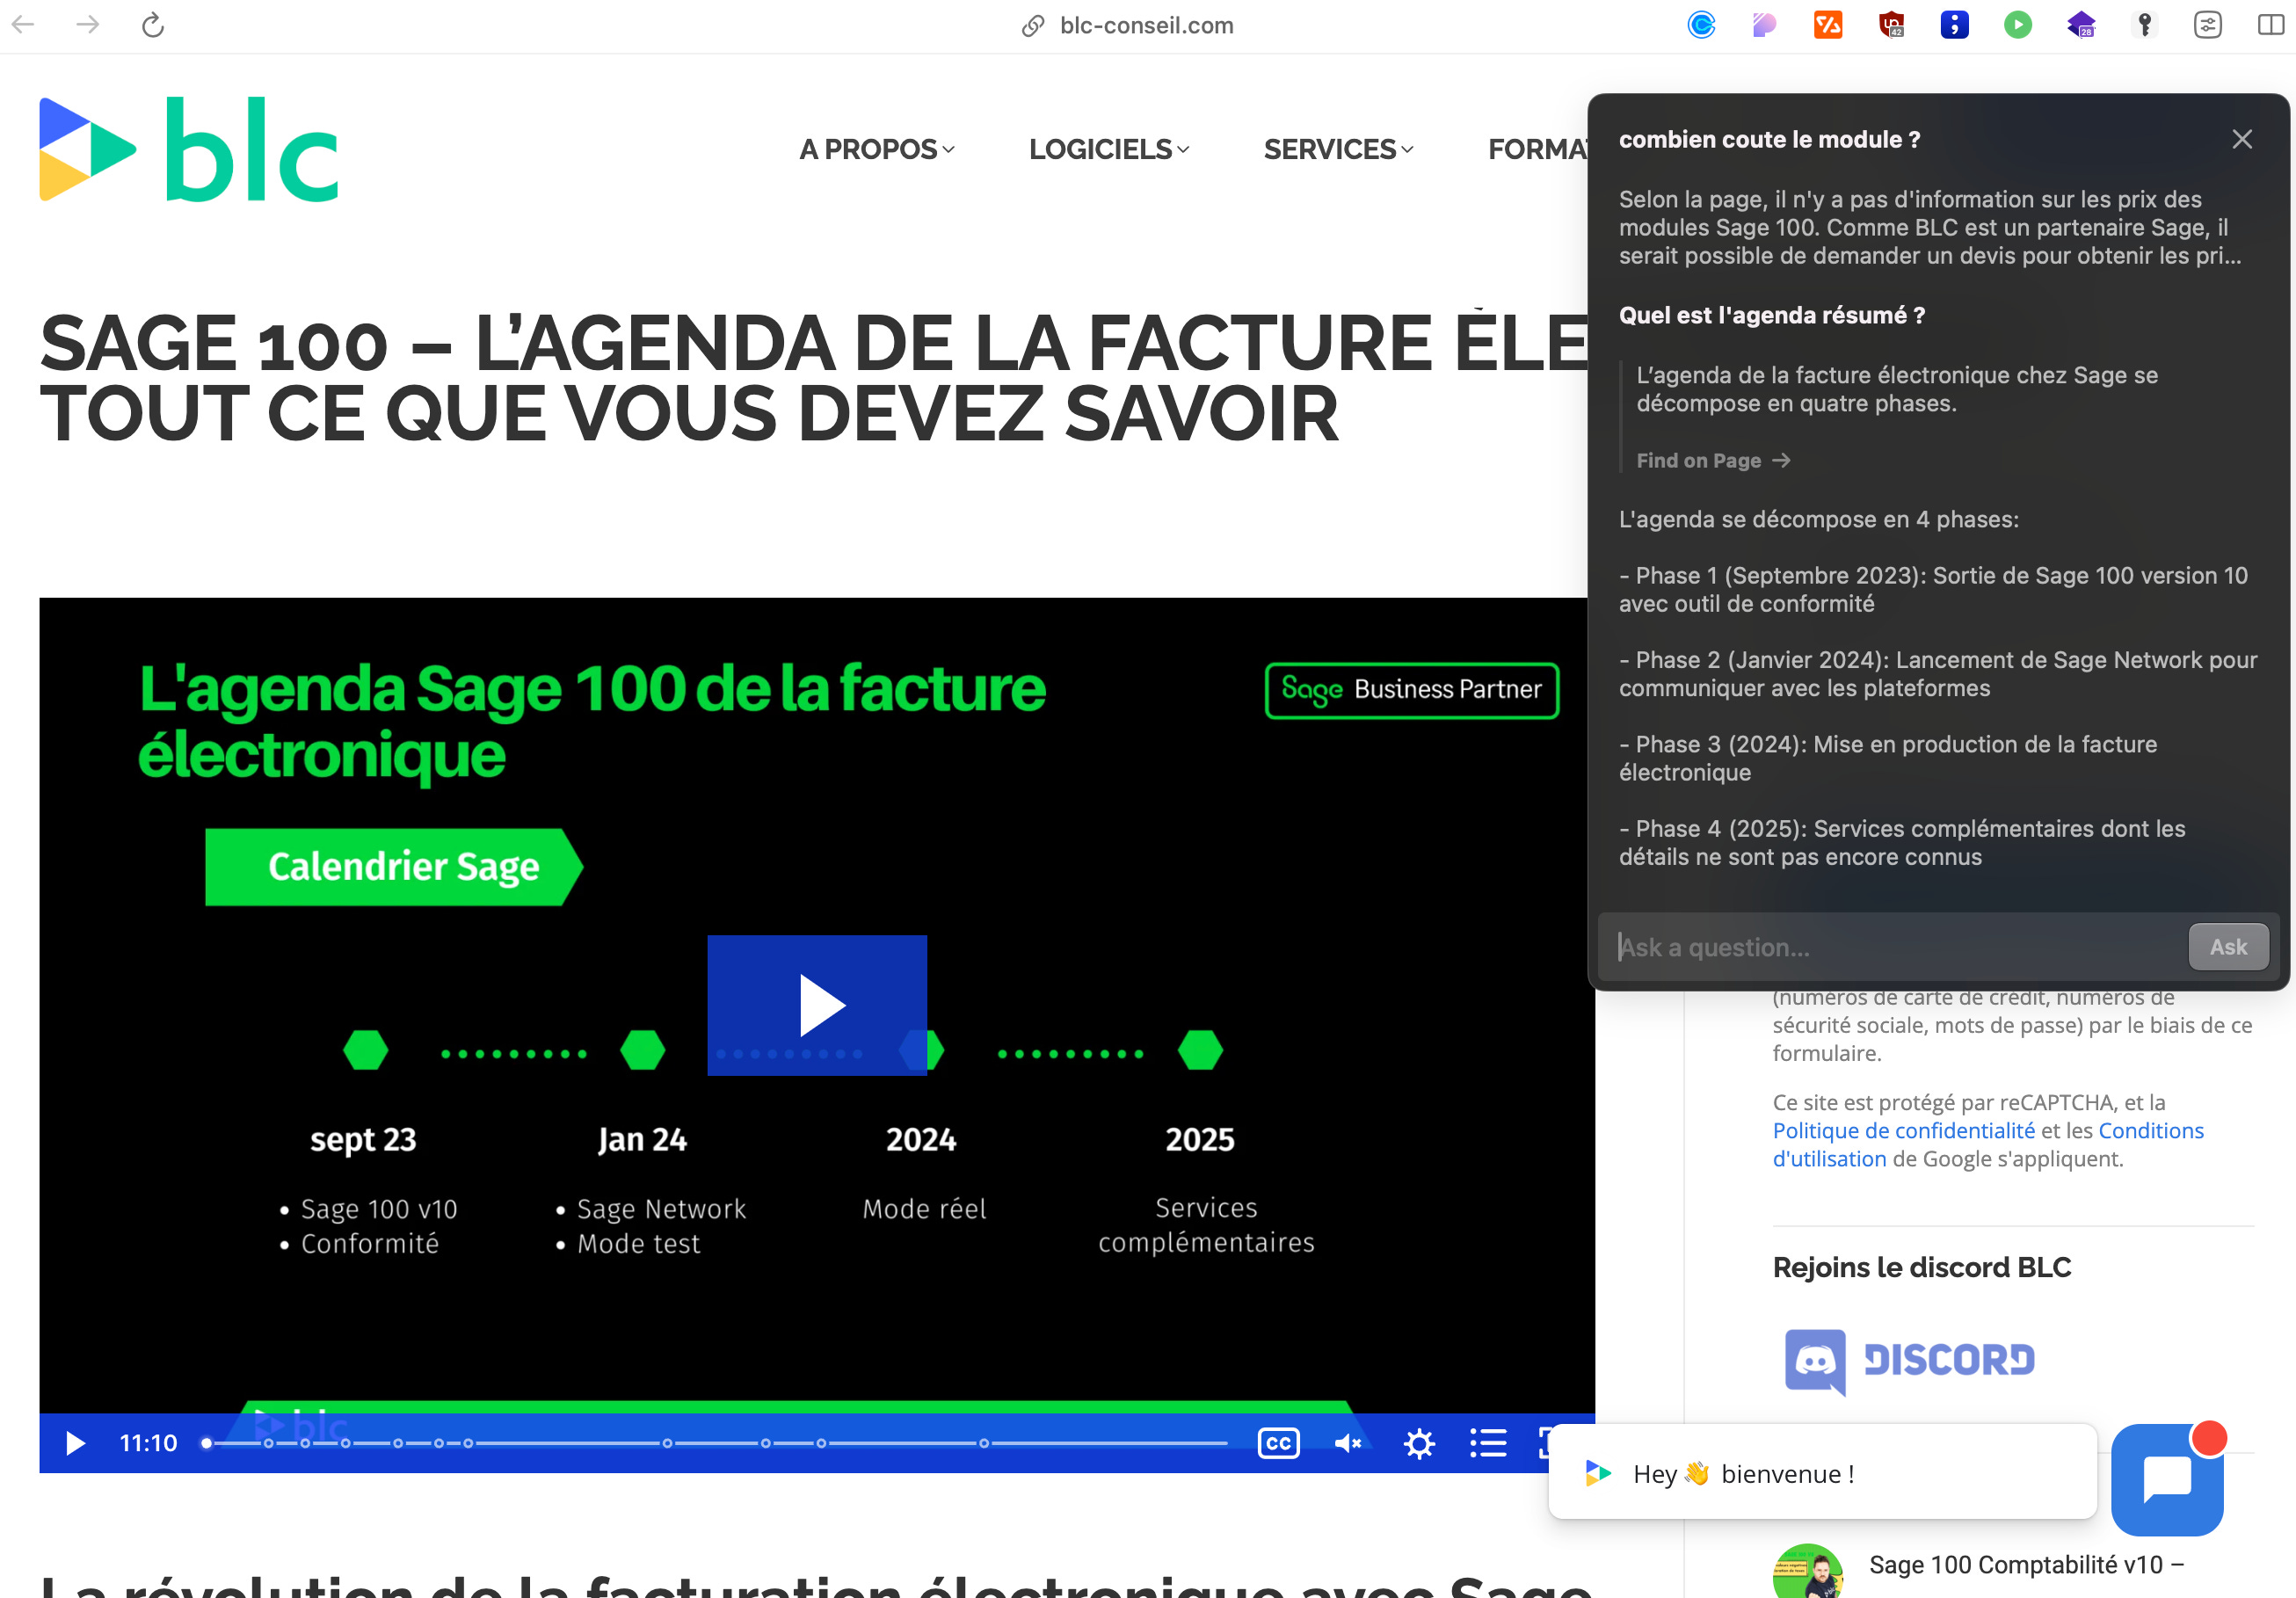
Task: Open the green play button extension
Action: [2018, 24]
